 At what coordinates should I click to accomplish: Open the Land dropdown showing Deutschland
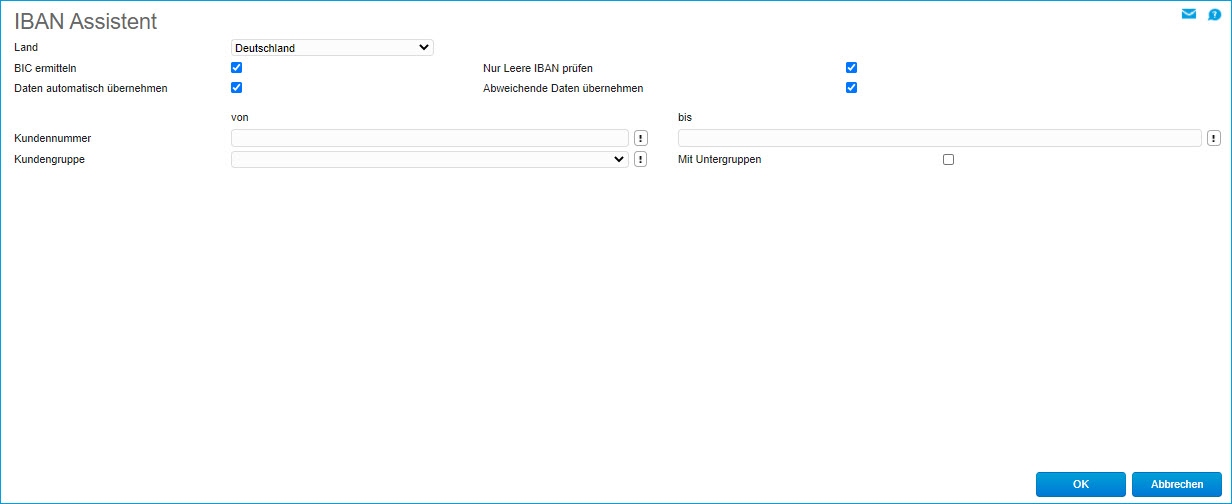click(332, 47)
